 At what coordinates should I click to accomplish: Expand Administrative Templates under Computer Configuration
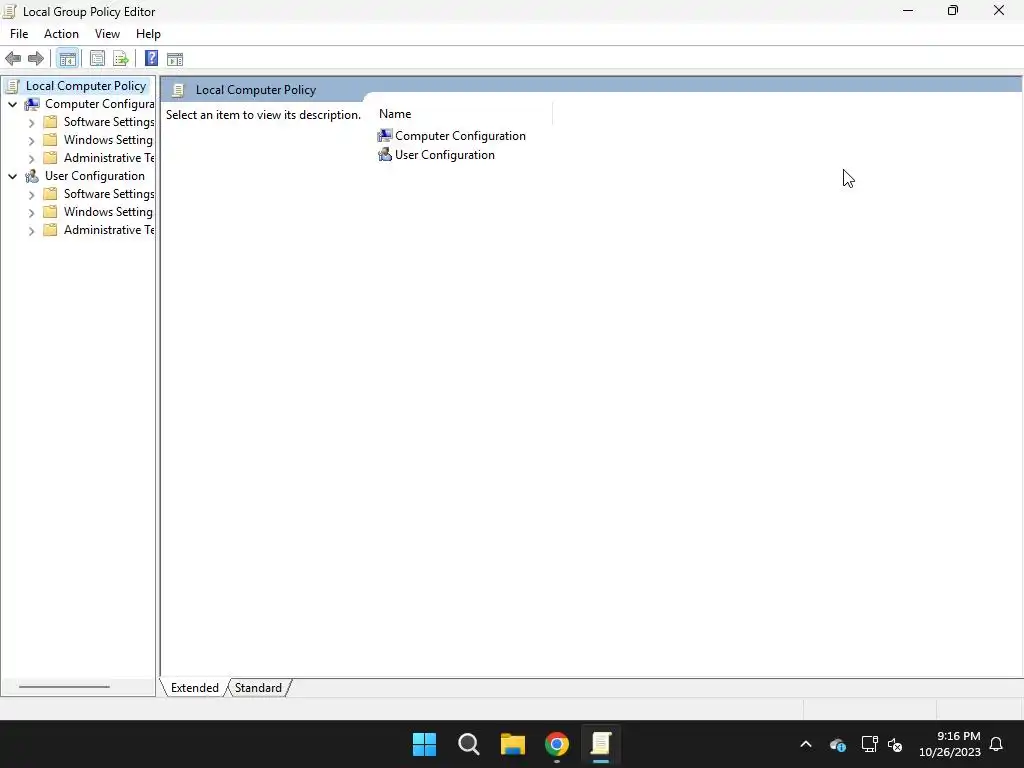[x=31, y=159]
